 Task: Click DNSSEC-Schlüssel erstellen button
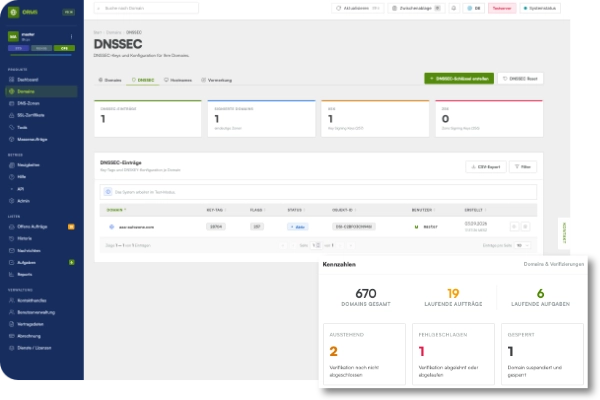pyautogui.click(x=459, y=78)
